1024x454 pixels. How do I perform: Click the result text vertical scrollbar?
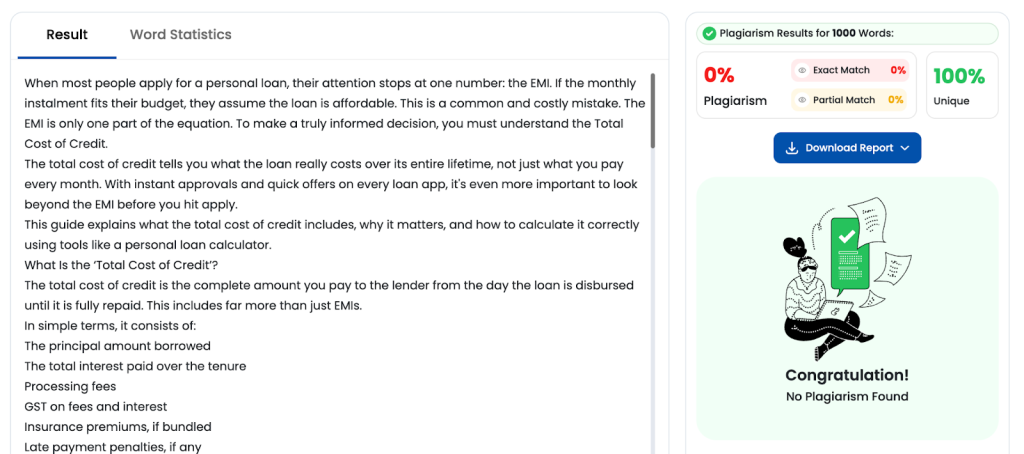[x=653, y=110]
